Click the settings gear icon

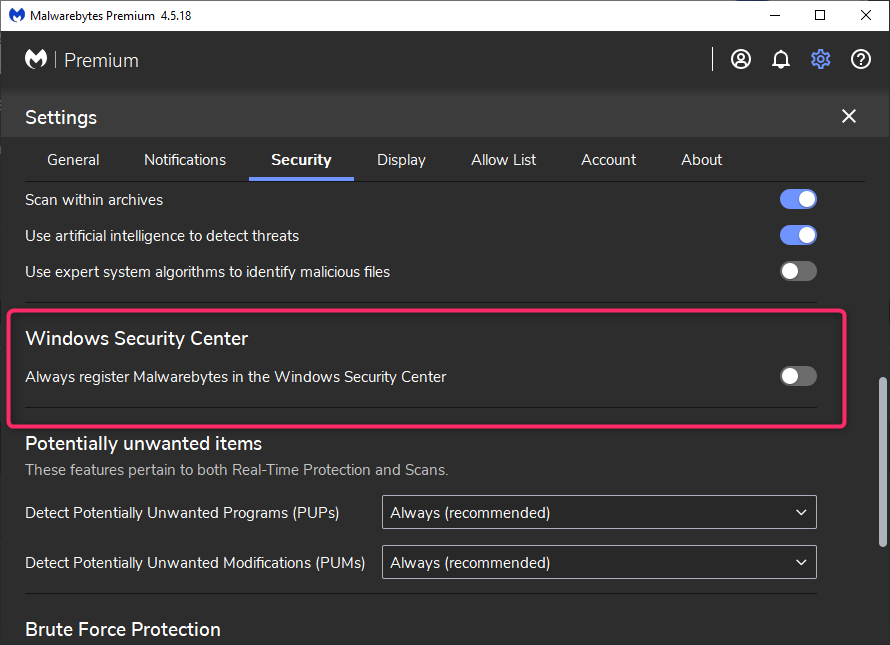point(820,59)
